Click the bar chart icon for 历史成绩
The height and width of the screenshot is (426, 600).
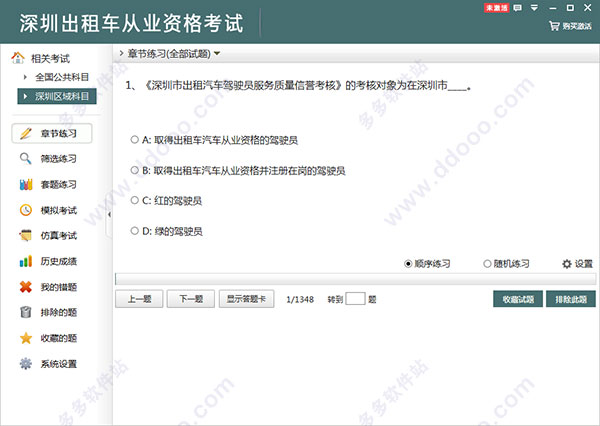tap(26, 261)
